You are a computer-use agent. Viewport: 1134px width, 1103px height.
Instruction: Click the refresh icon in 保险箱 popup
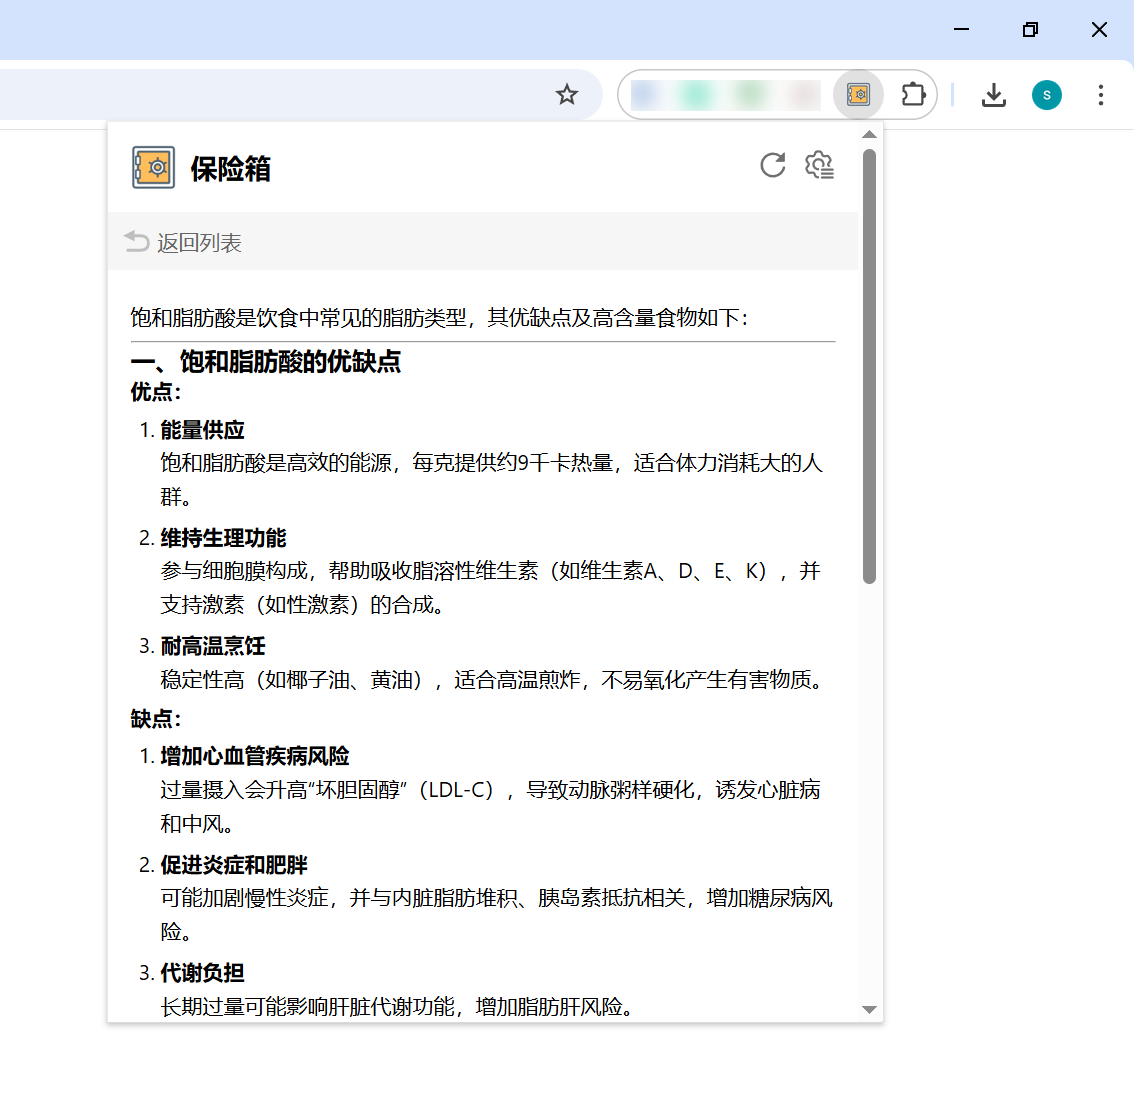pos(772,166)
